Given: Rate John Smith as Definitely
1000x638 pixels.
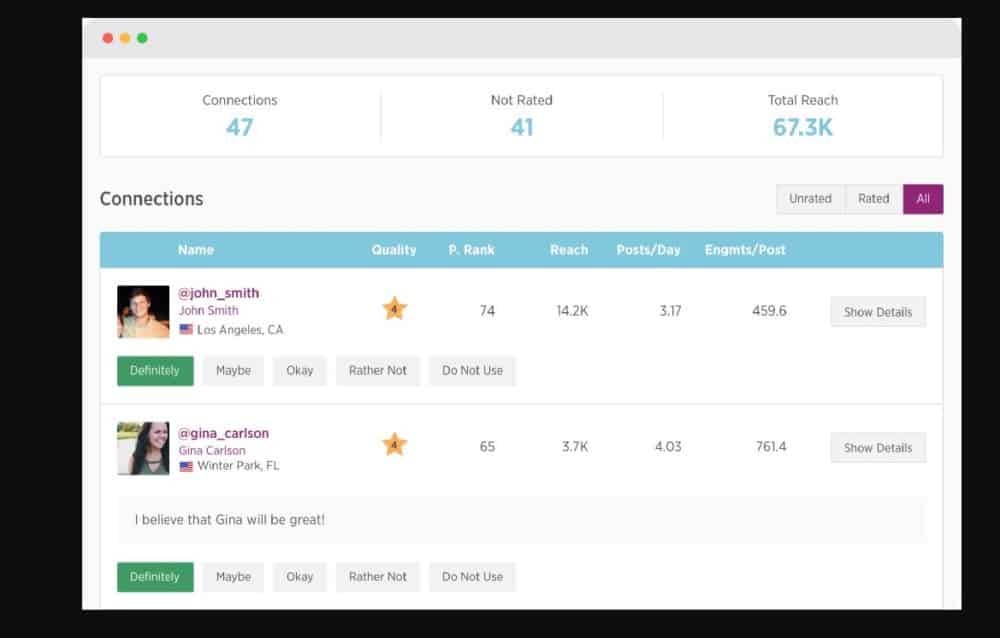Looking at the screenshot, I should (155, 370).
